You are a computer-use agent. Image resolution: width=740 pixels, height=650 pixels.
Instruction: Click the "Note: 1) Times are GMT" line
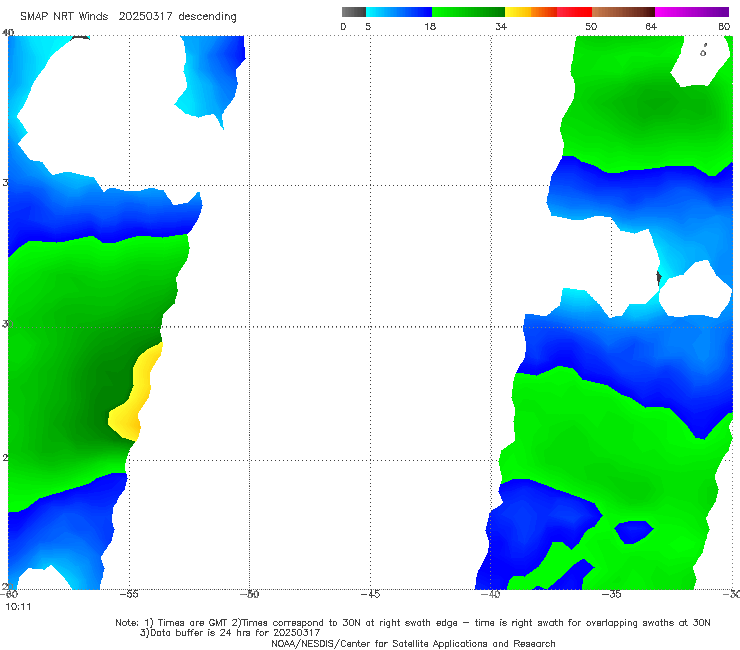point(413,623)
